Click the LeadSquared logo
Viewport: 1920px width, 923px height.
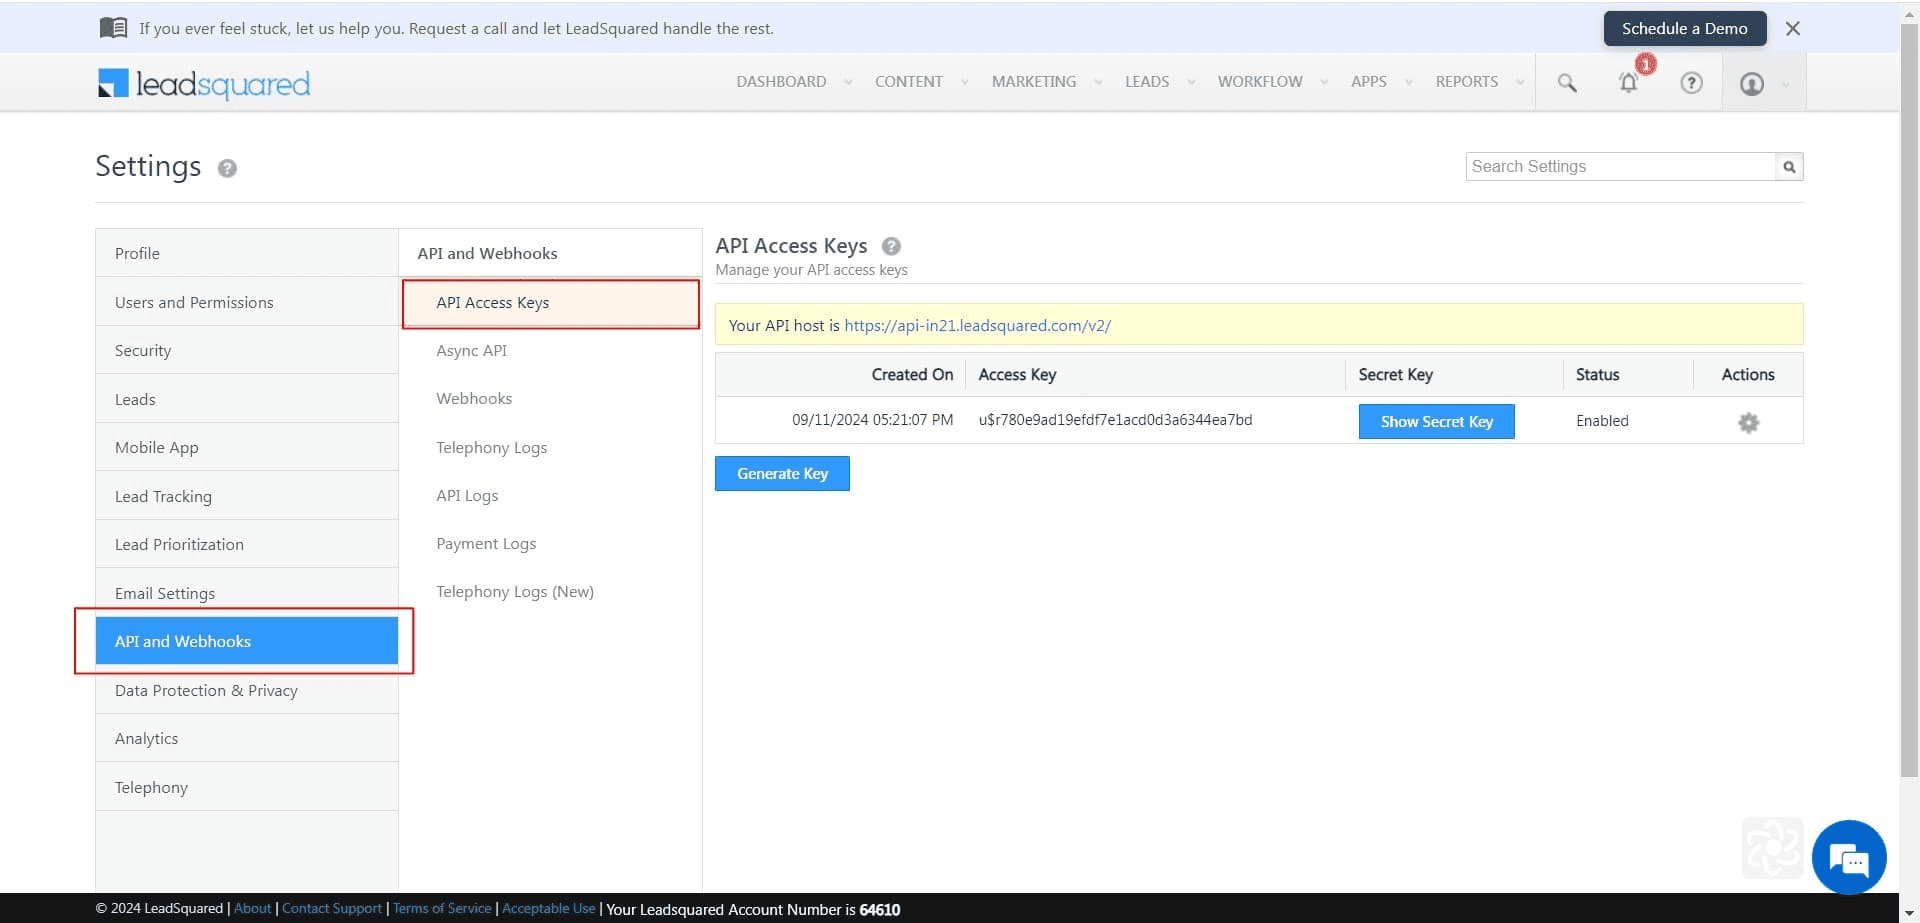tap(204, 84)
